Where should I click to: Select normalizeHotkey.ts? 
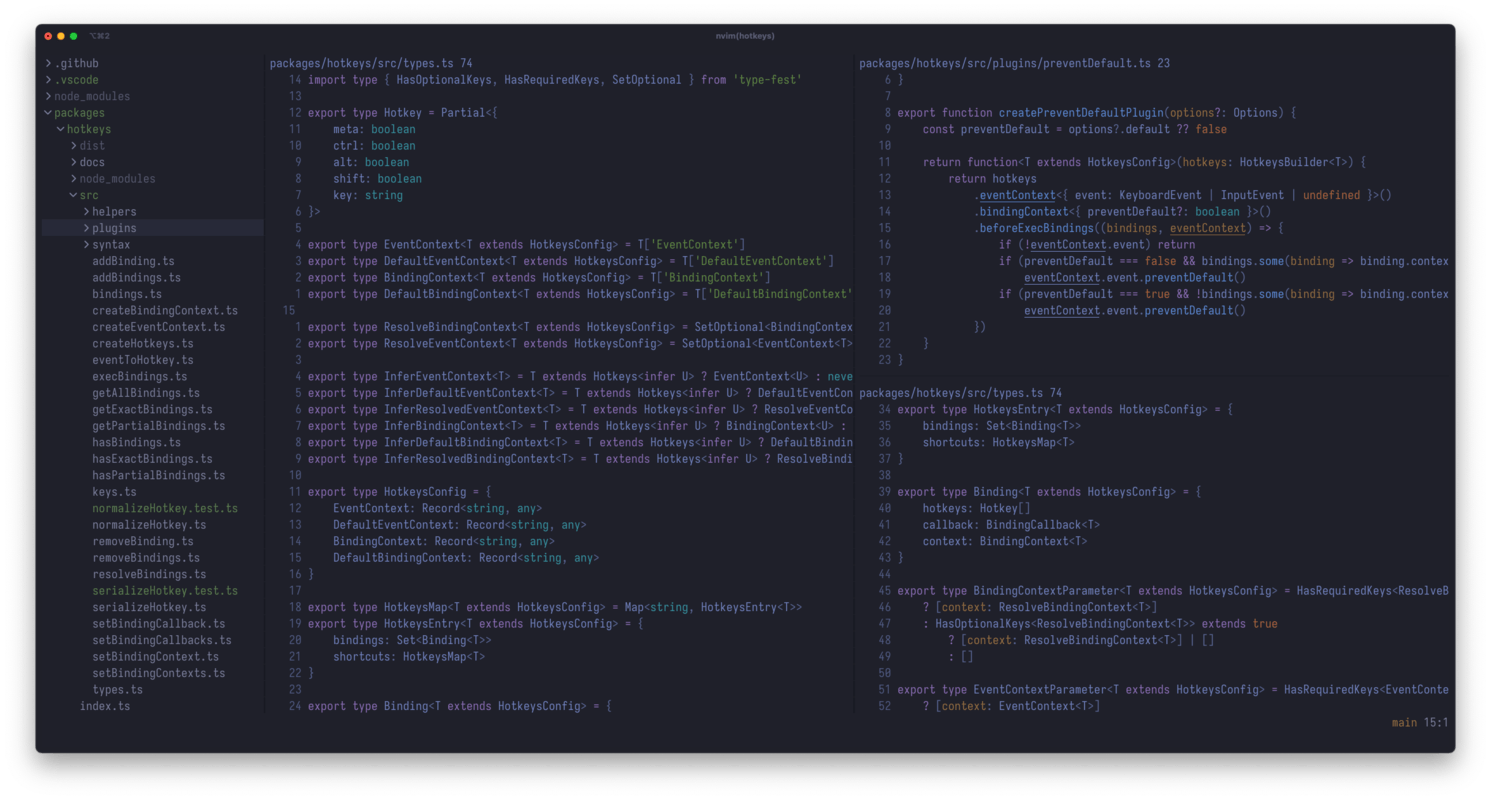pos(149,525)
